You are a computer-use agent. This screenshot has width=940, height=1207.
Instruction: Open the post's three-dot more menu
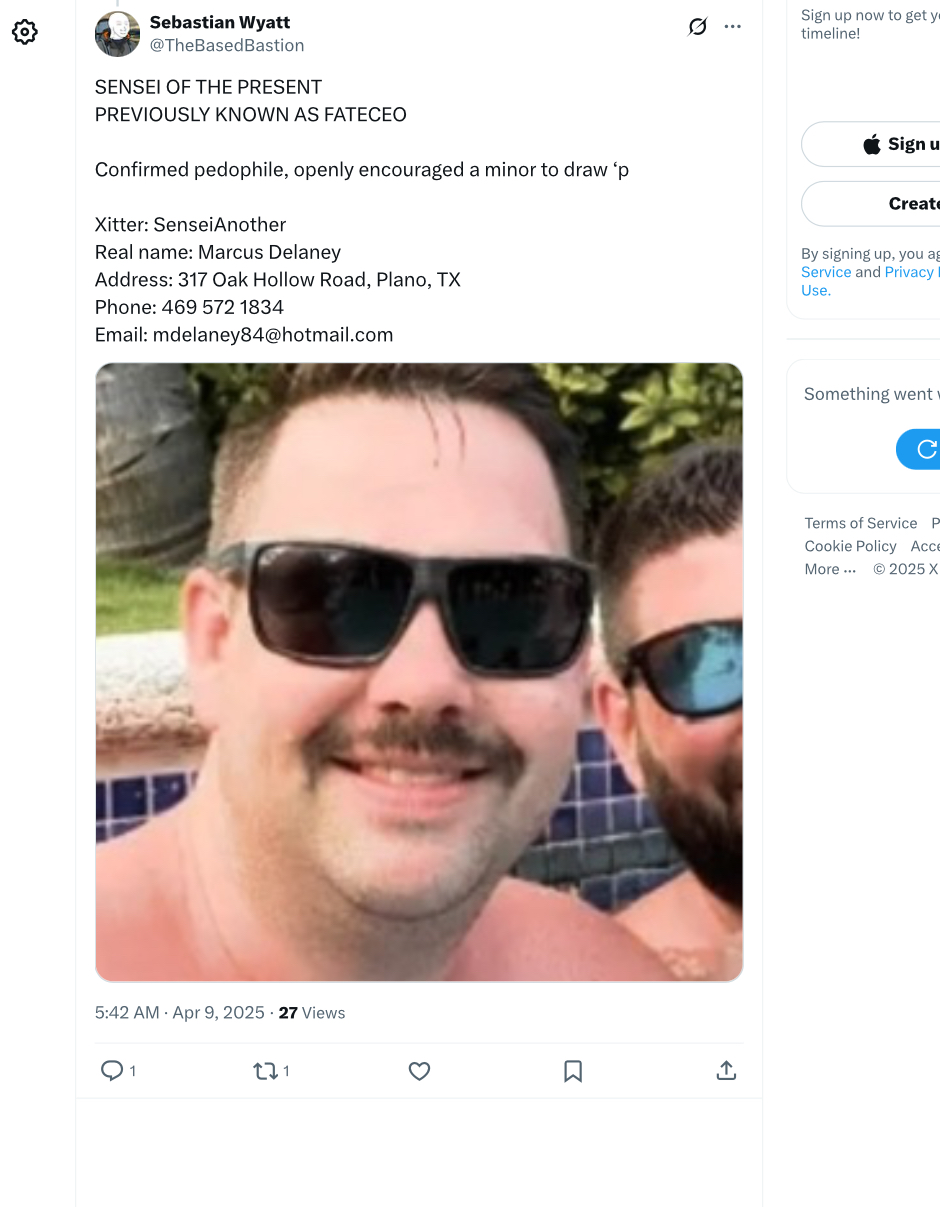click(x=733, y=27)
